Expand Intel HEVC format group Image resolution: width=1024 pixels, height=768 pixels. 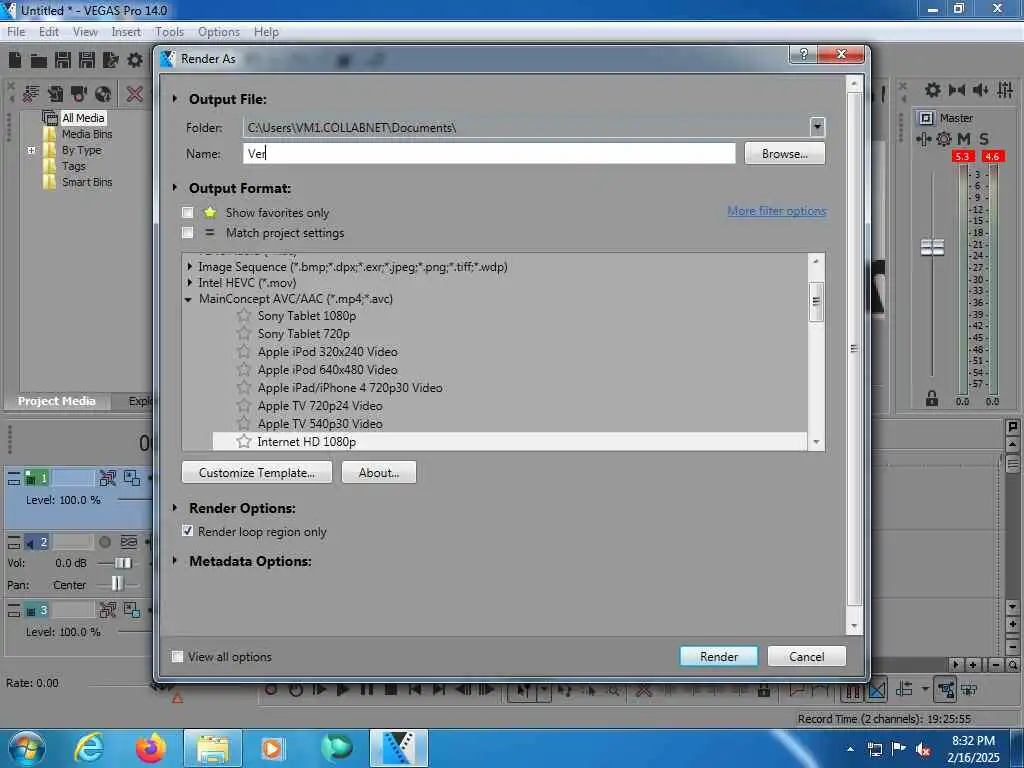coord(189,283)
